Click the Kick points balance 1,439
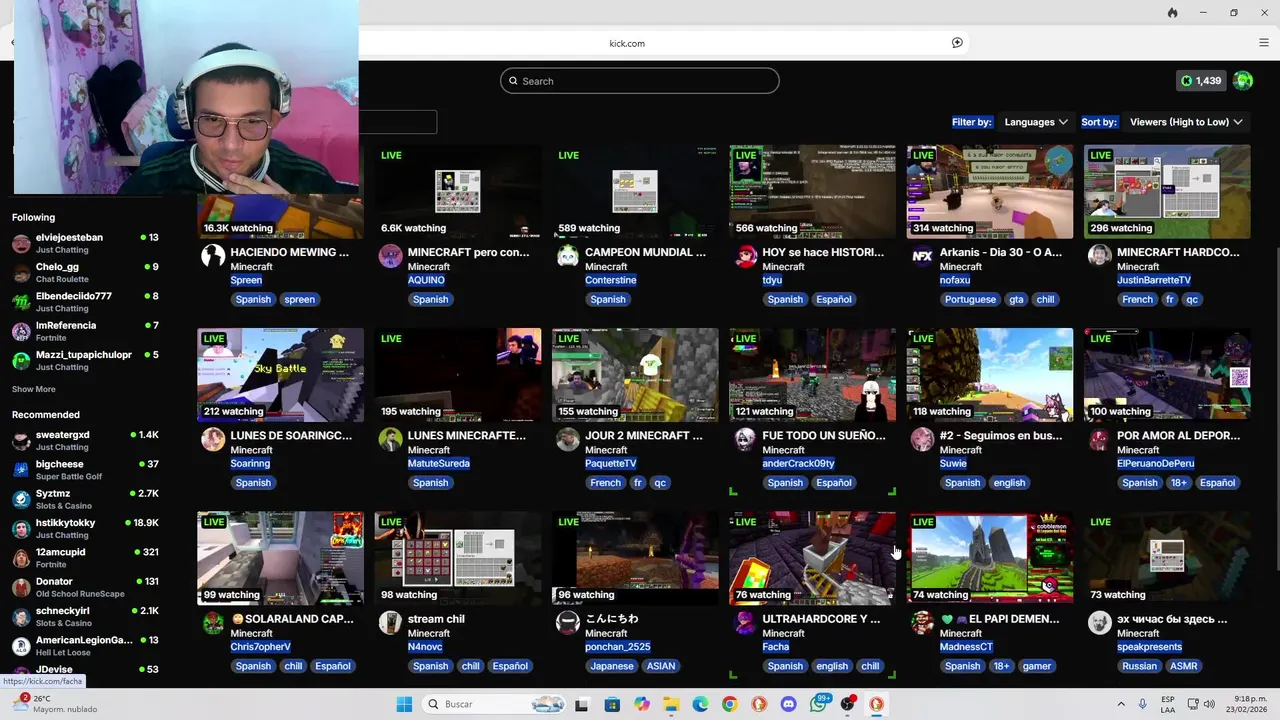 [1201, 81]
